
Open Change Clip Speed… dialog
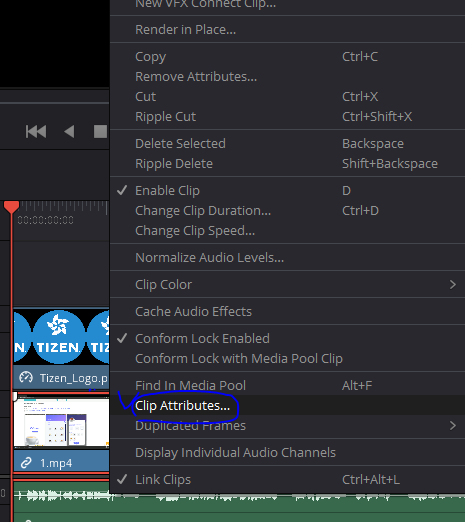[287, 231]
